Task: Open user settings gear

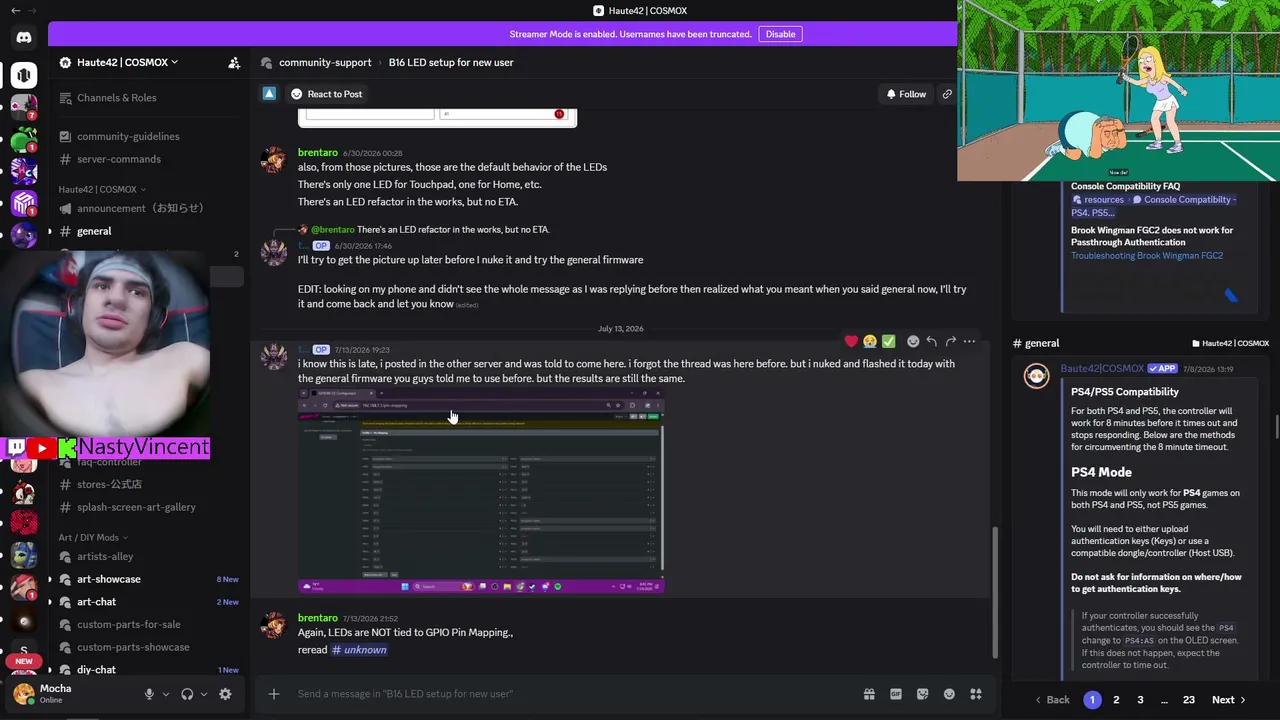Action: 225,694
